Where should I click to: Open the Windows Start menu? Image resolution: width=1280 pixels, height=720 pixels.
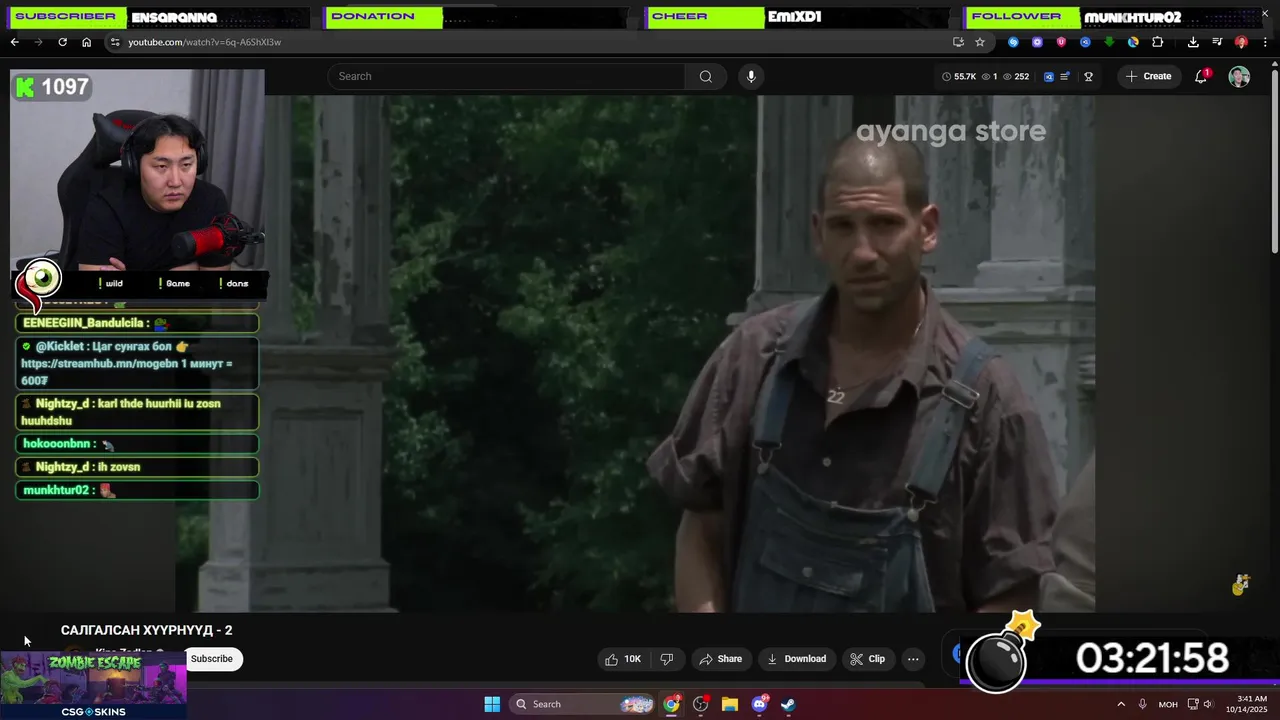pyautogui.click(x=492, y=704)
